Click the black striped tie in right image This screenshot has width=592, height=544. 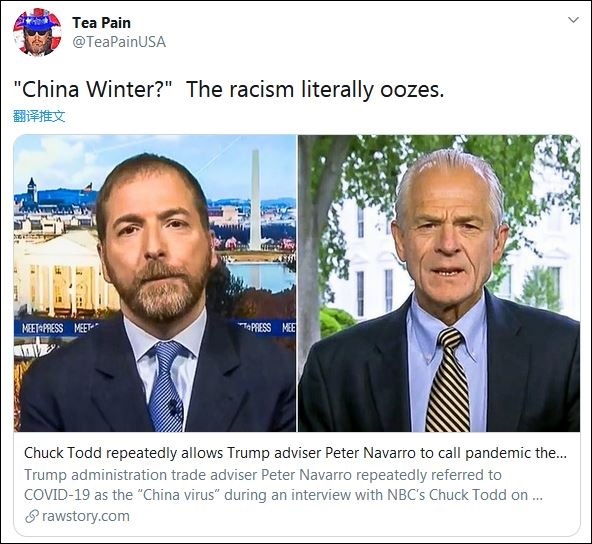coord(449,379)
